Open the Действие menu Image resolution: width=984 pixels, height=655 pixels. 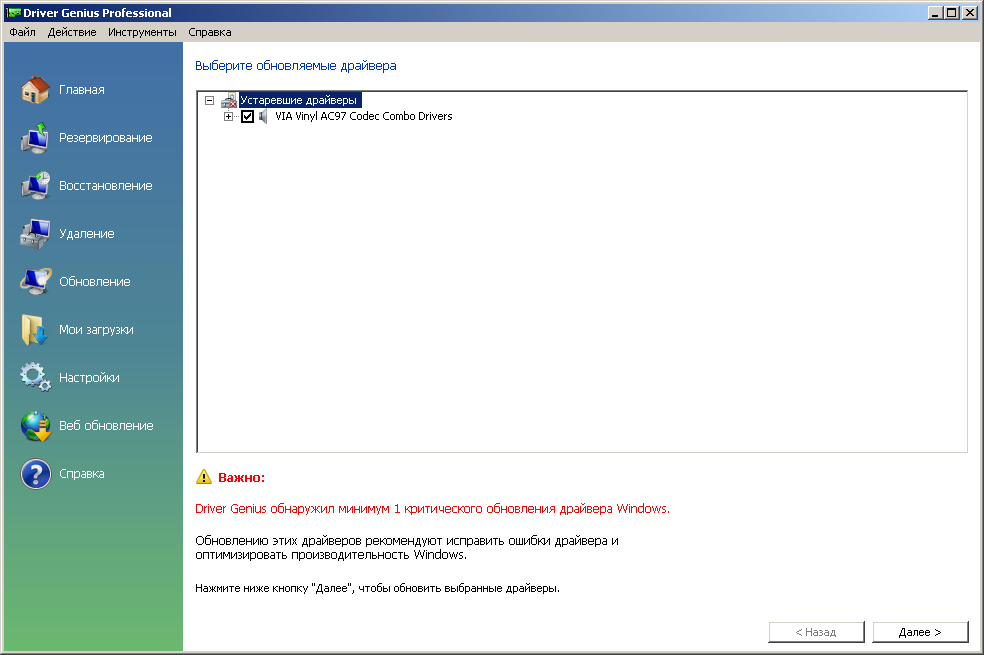click(72, 32)
